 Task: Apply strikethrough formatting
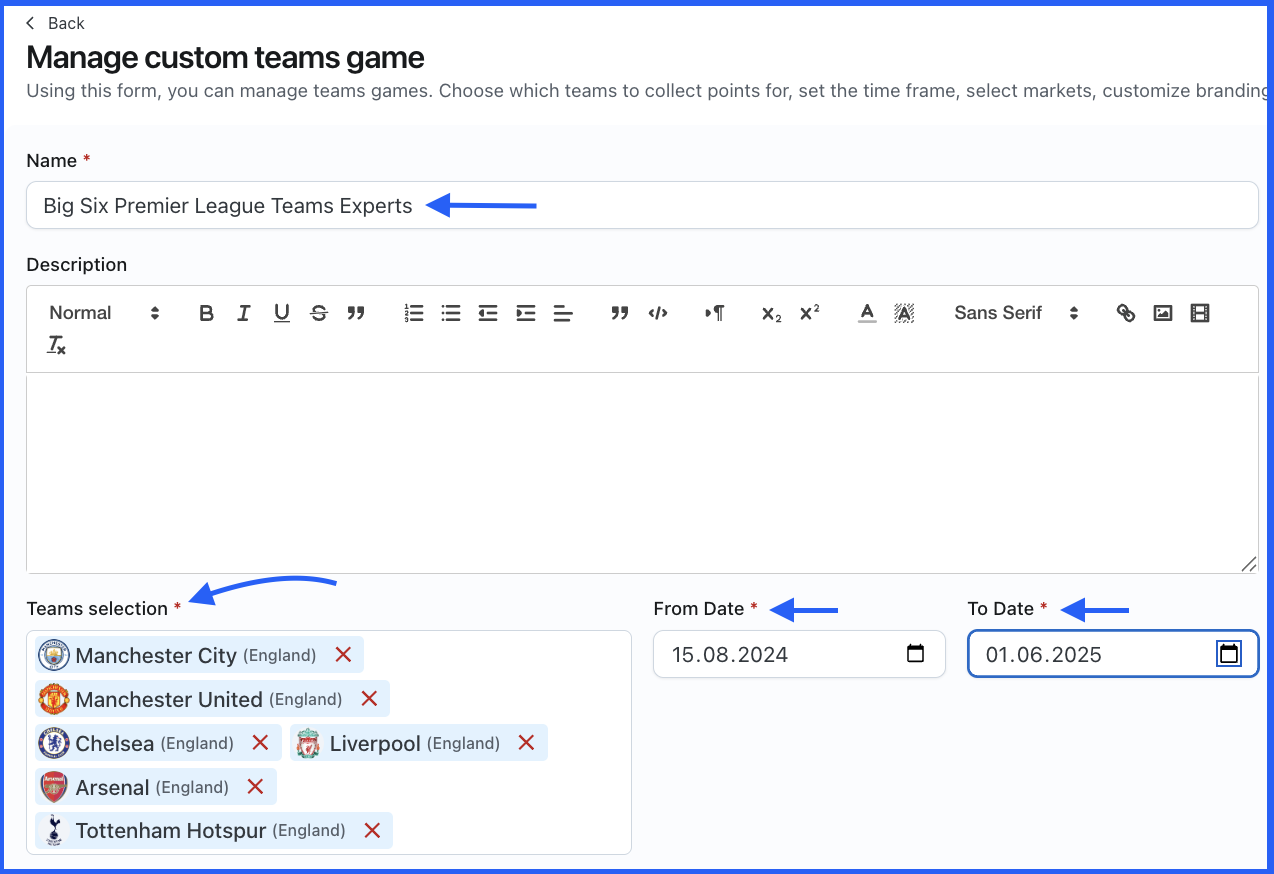pyautogui.click(x=319, y=313)
